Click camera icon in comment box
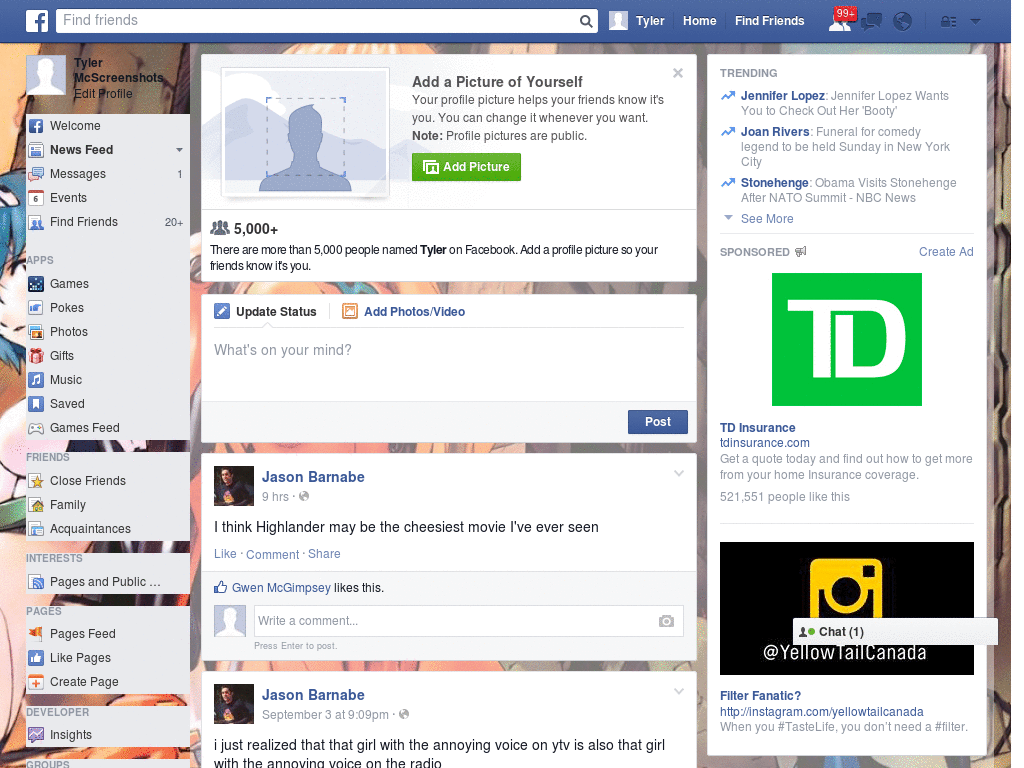The image size is (1024, 768). pos(666,621)
